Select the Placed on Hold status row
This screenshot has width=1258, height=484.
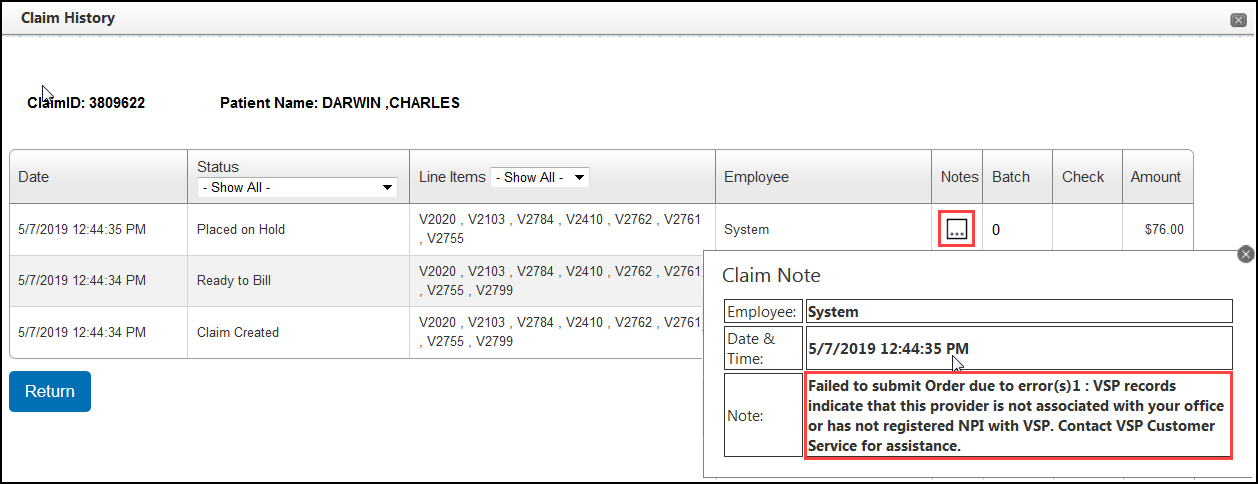click(241, 230)
